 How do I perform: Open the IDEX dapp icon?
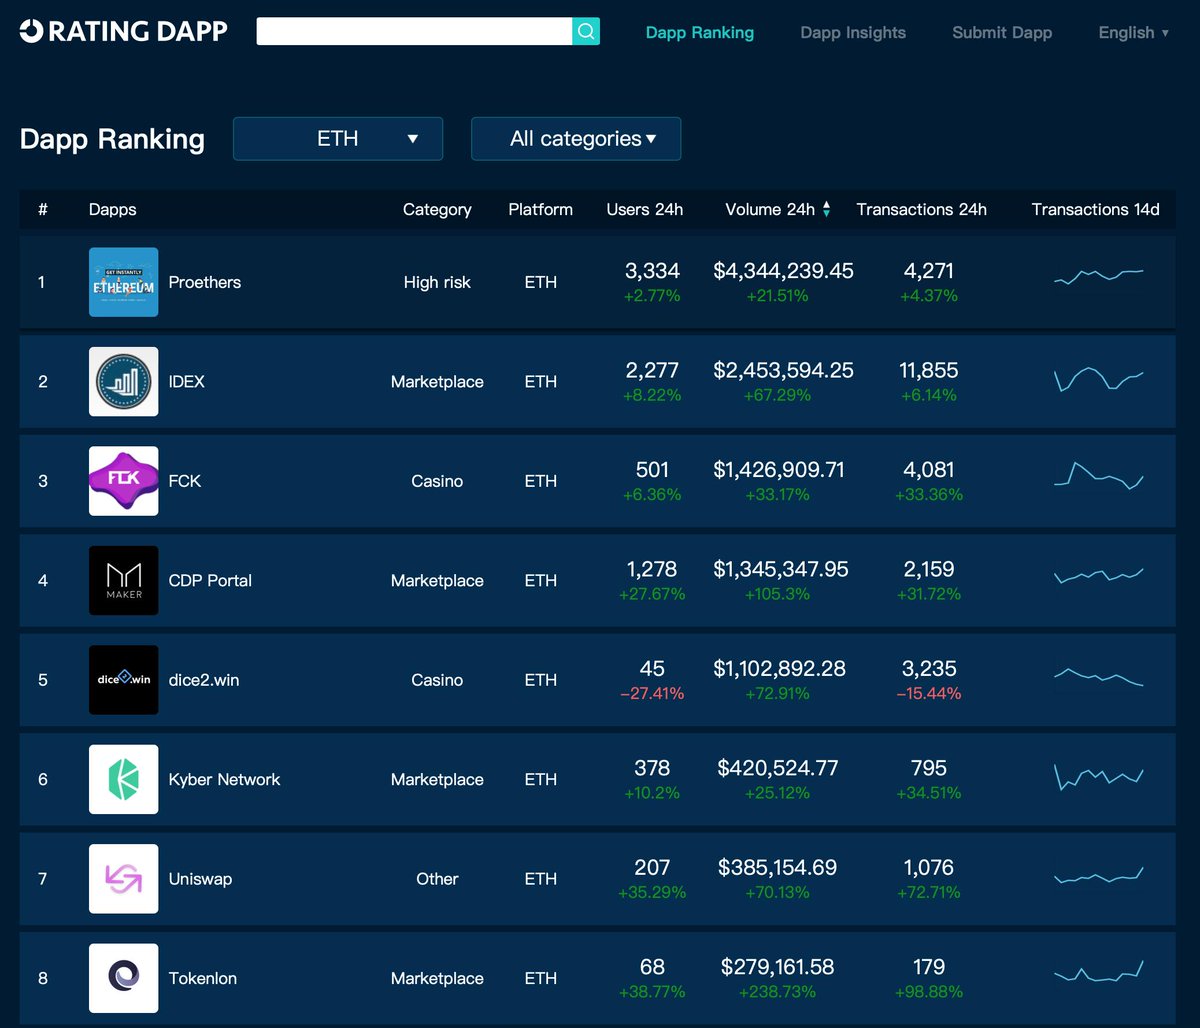124,381
